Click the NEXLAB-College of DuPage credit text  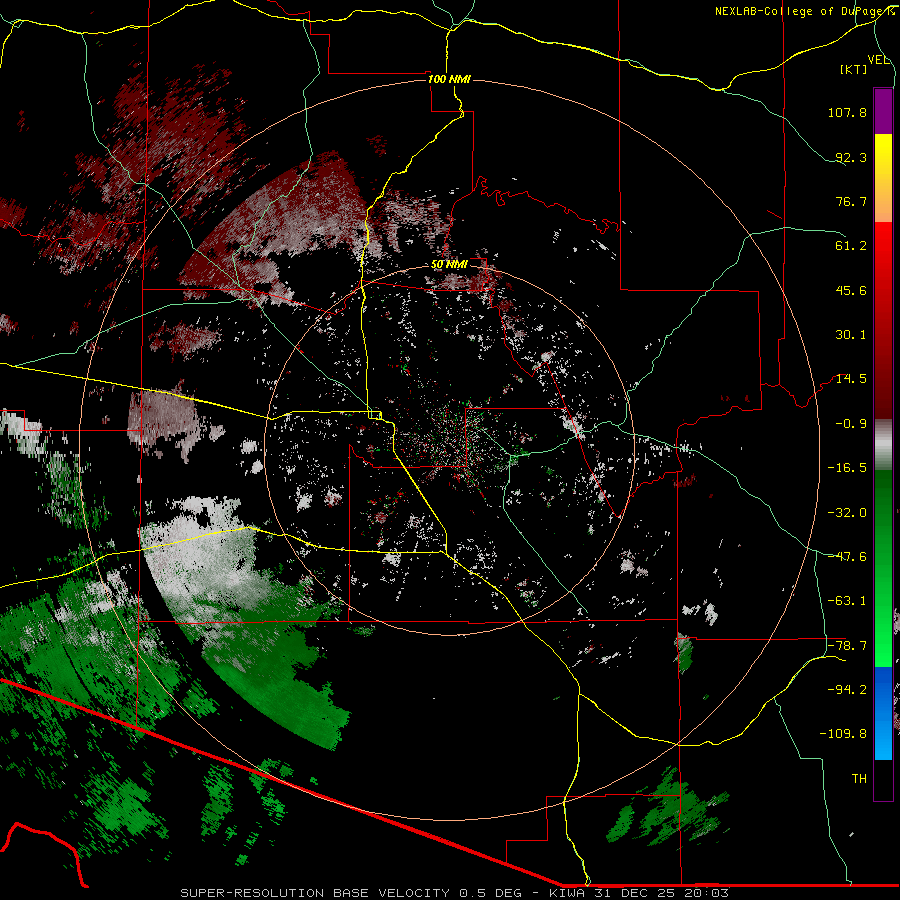click(x=804, y=11)
